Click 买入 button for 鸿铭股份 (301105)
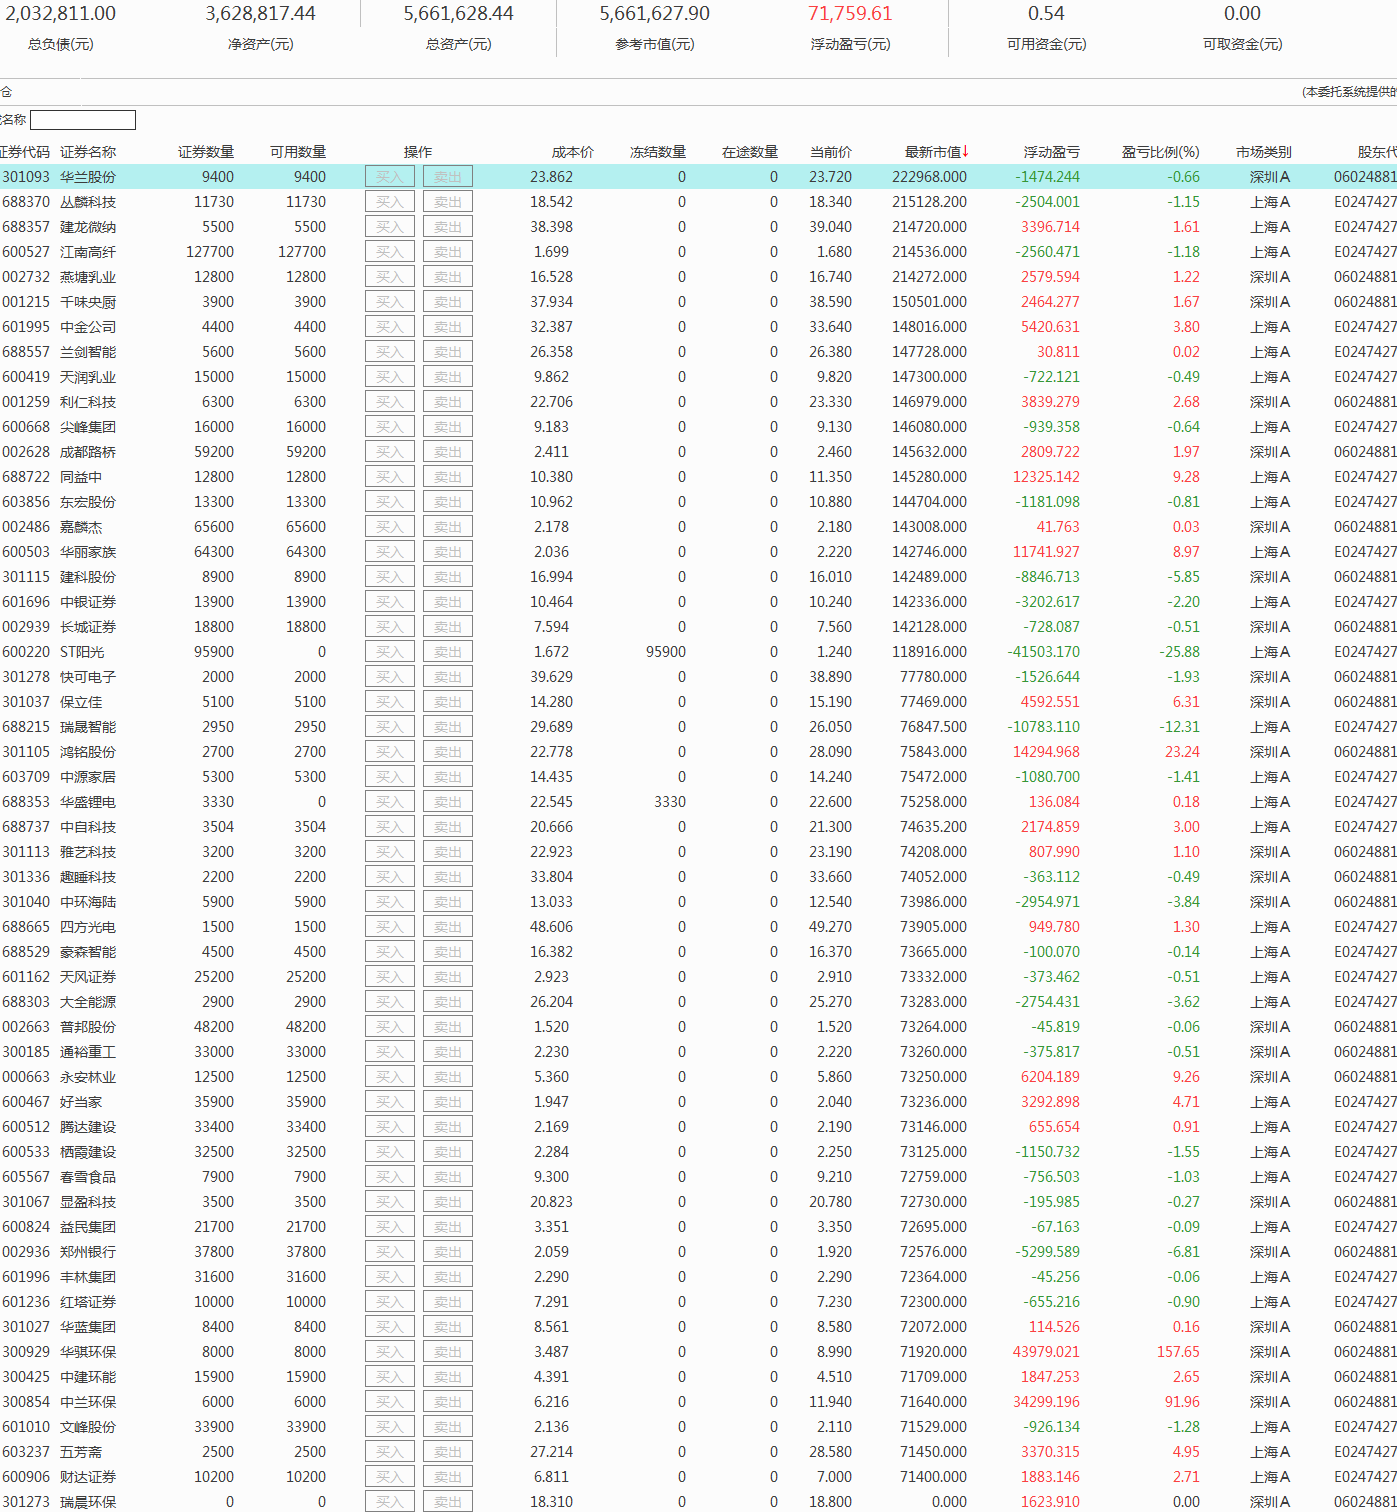The width and height of the screenshot is (1397, 1512). point(390,752)
